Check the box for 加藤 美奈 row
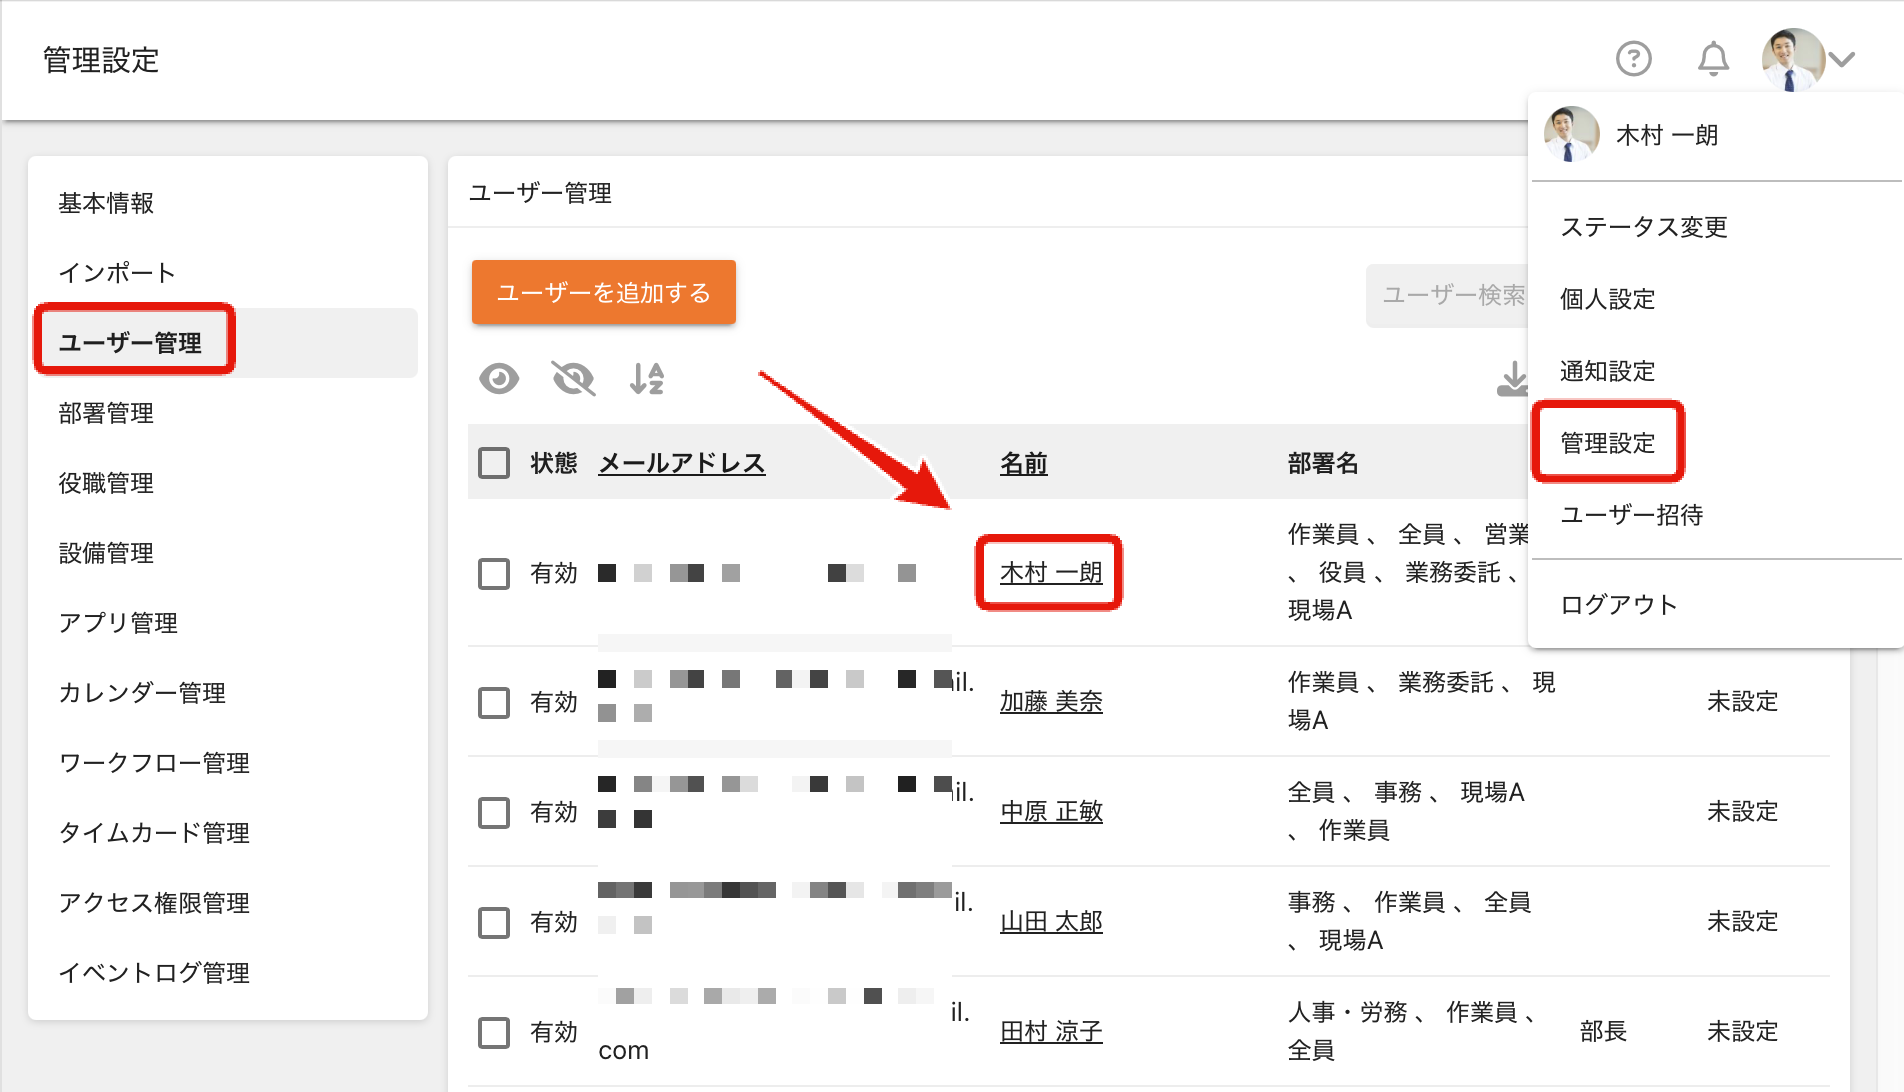 (494, 702)
